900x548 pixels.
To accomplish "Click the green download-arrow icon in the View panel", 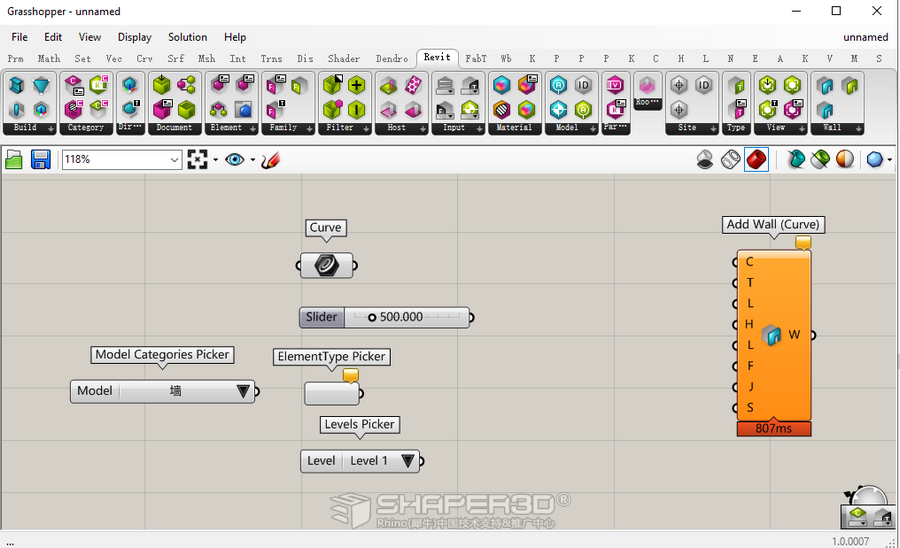I will (767, 85).
